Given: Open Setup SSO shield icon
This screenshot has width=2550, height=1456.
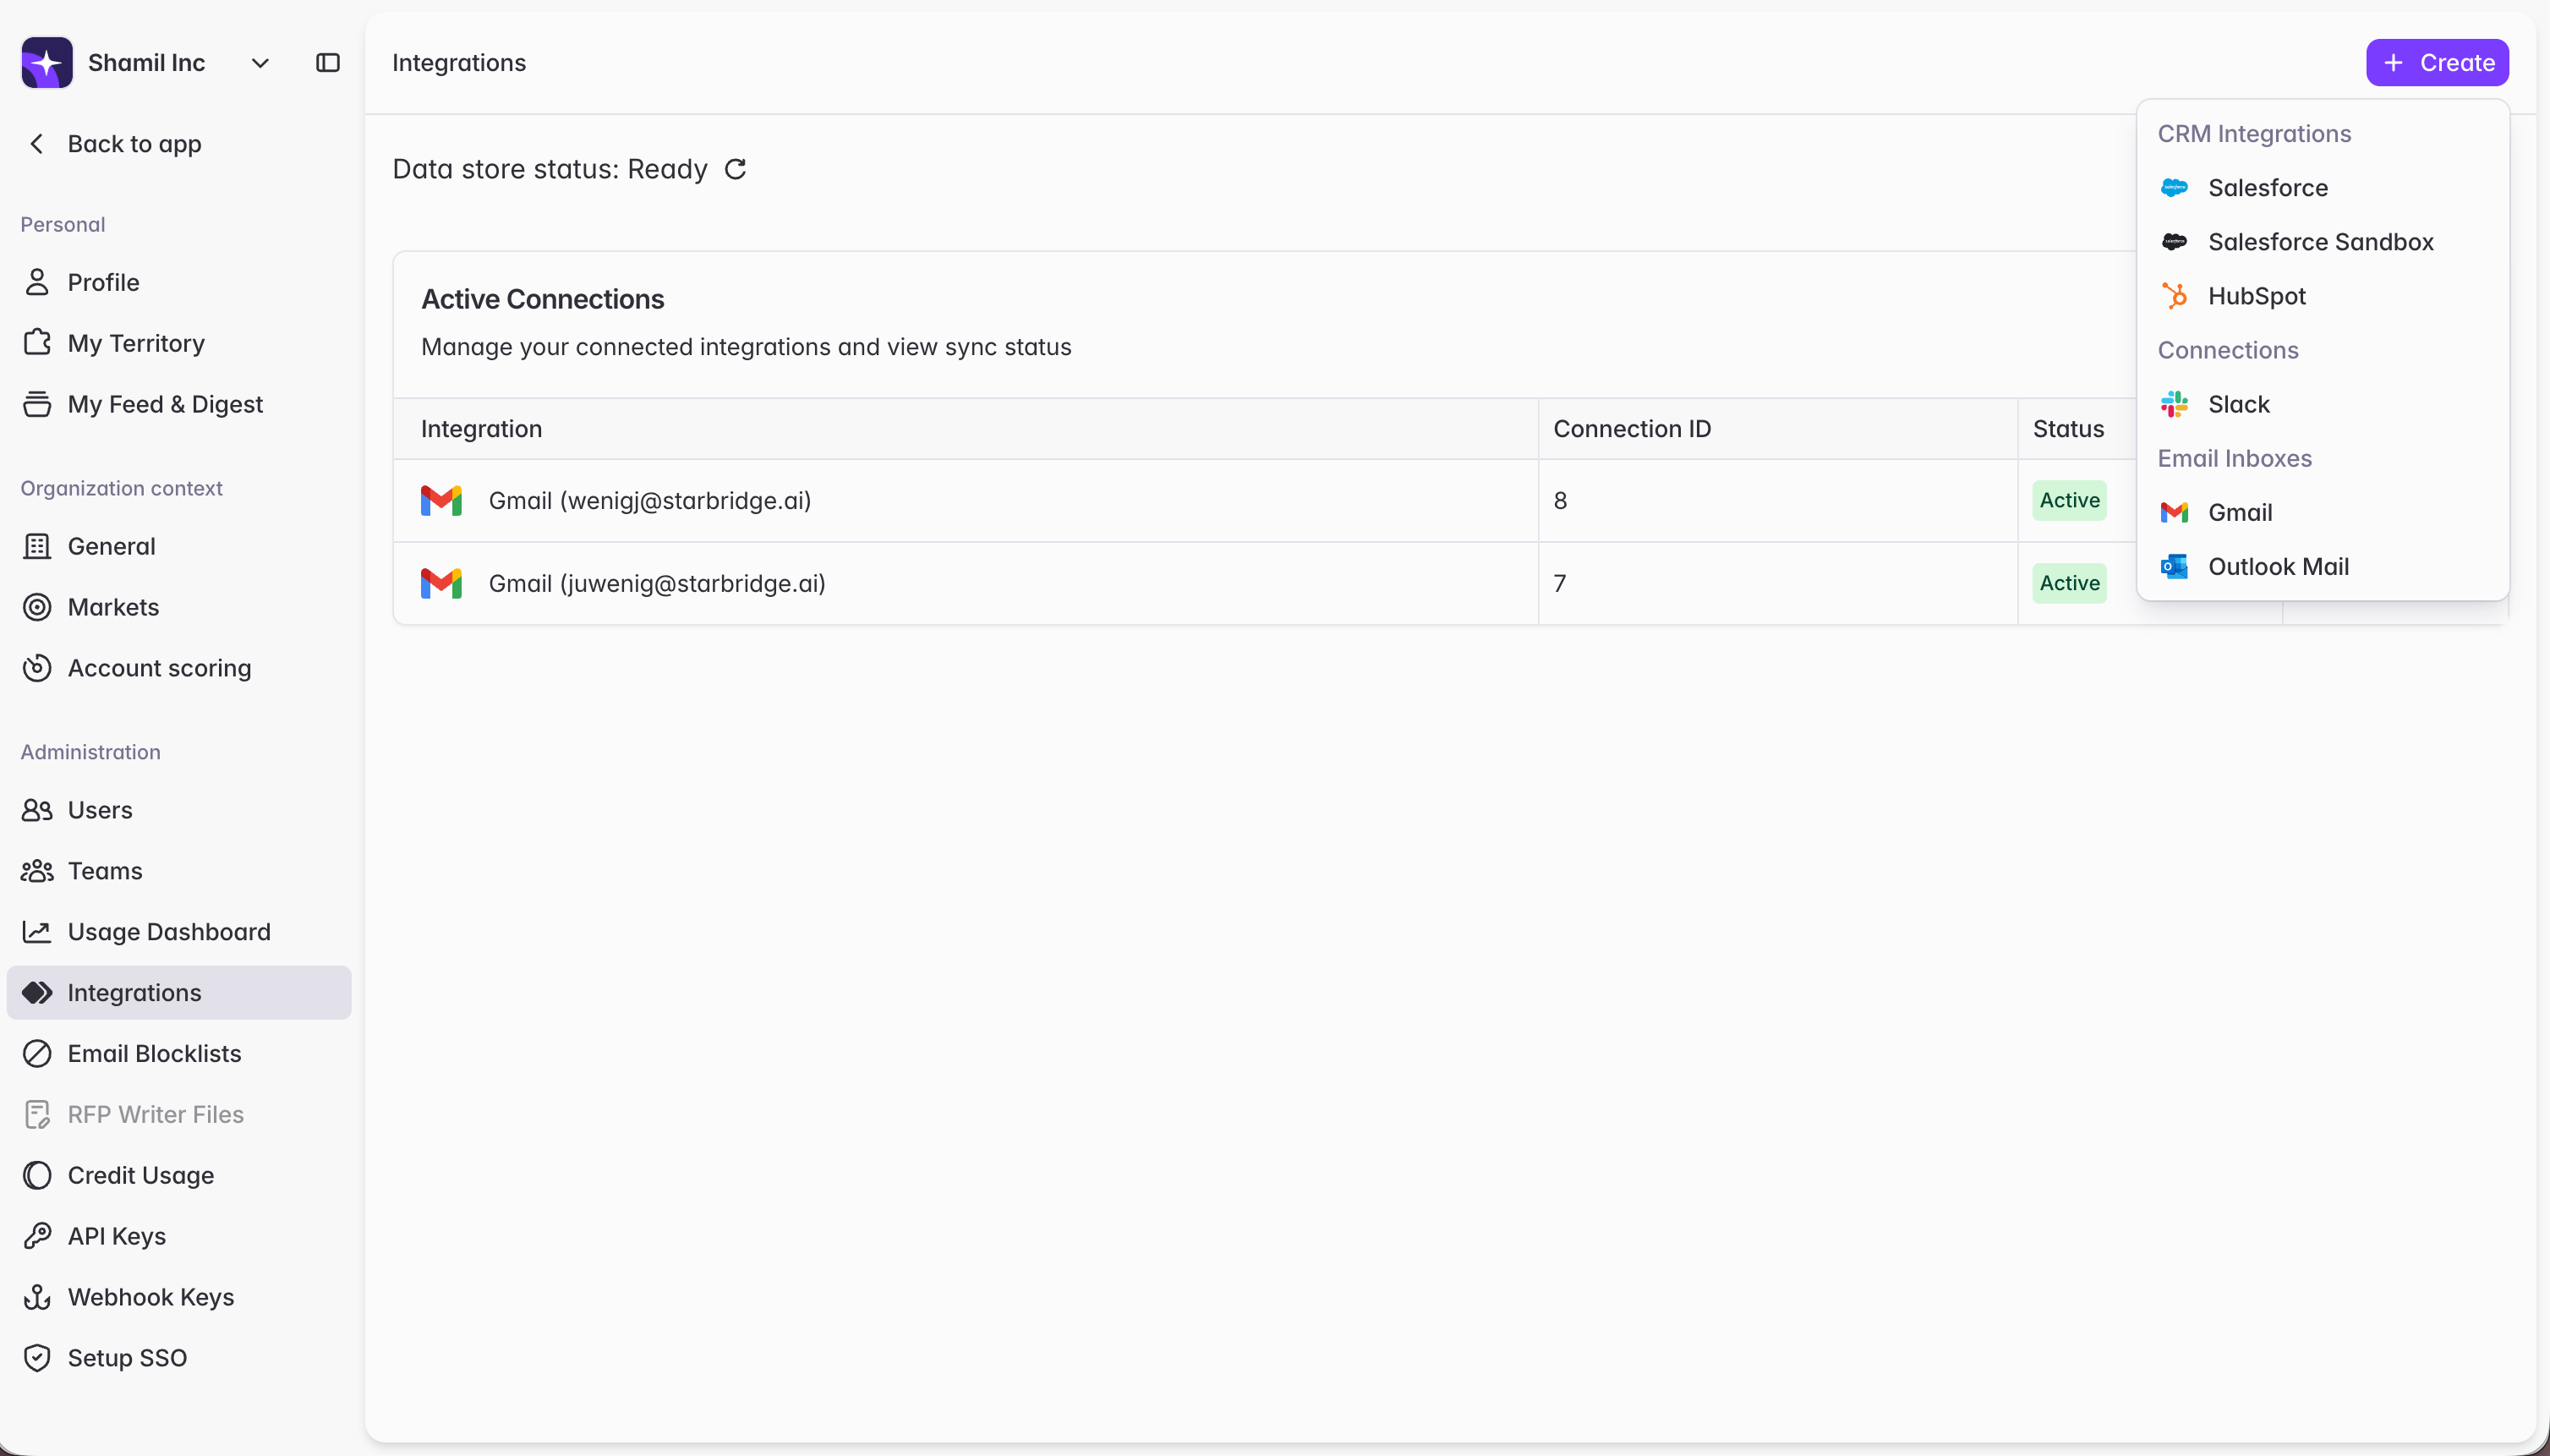Looking at the screenshot, I should pos(37,1358).
